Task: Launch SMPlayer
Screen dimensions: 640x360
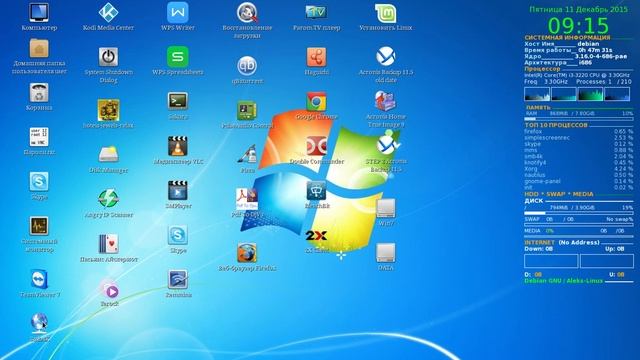Action: click(178, 191)
